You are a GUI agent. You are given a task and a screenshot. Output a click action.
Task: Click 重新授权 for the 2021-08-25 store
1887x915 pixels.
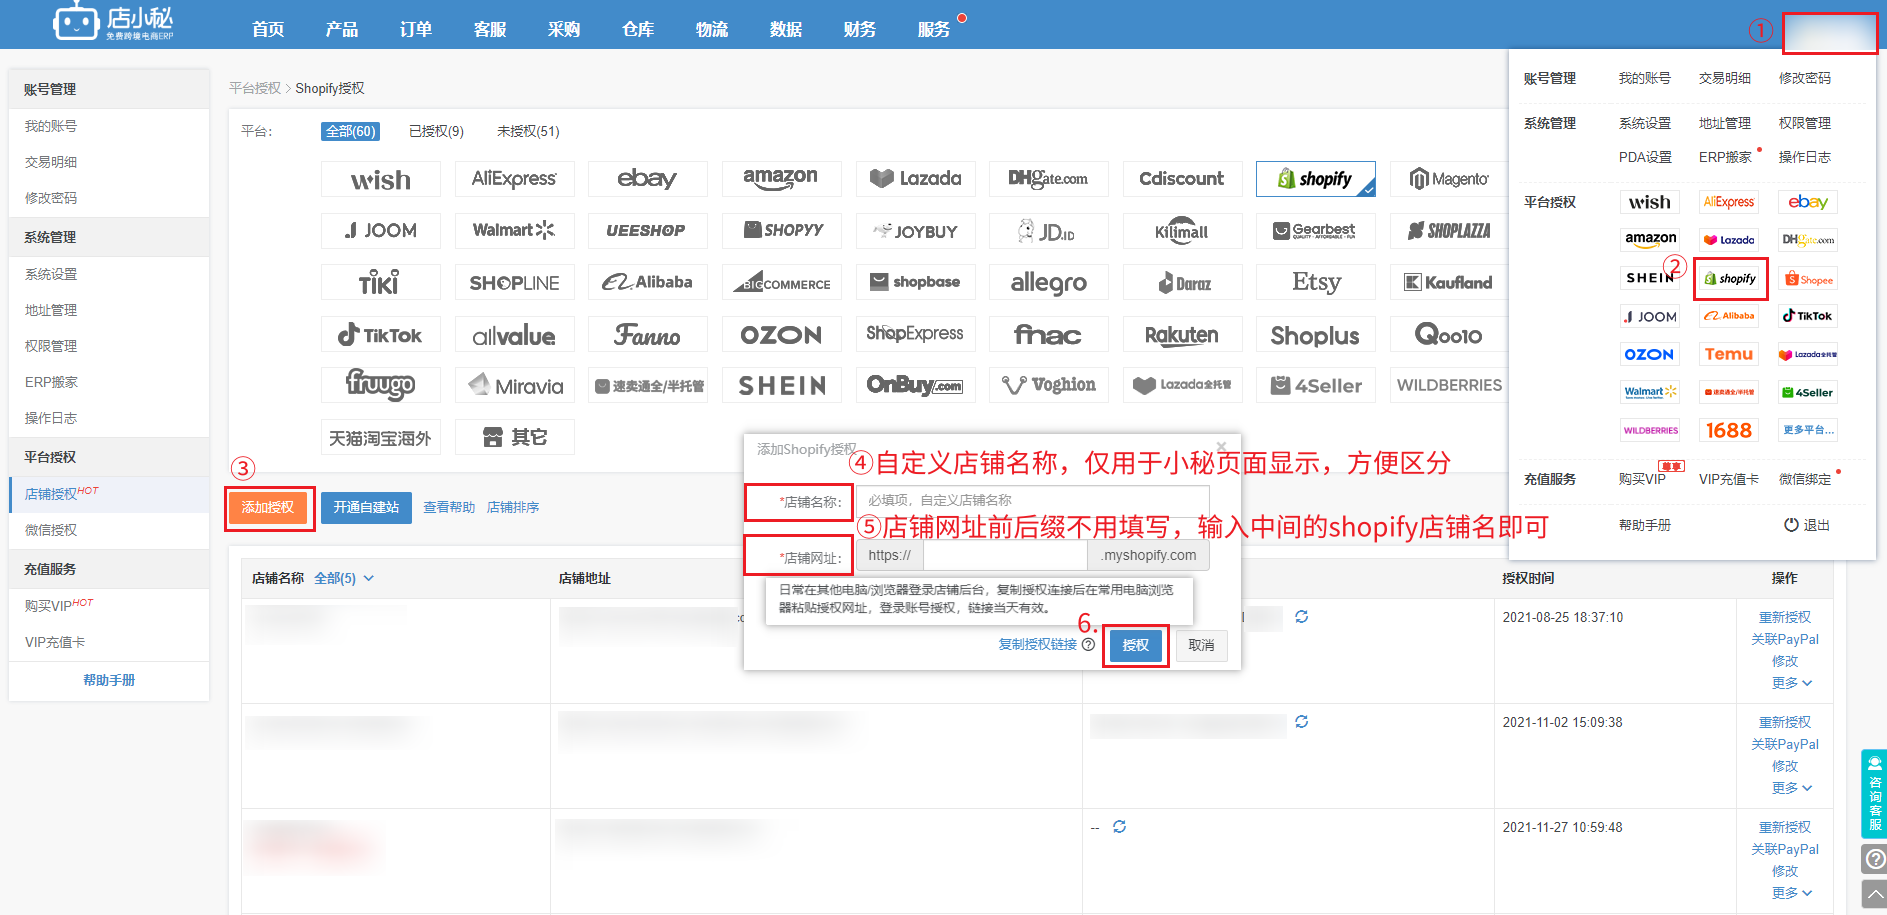(1785, 617)
